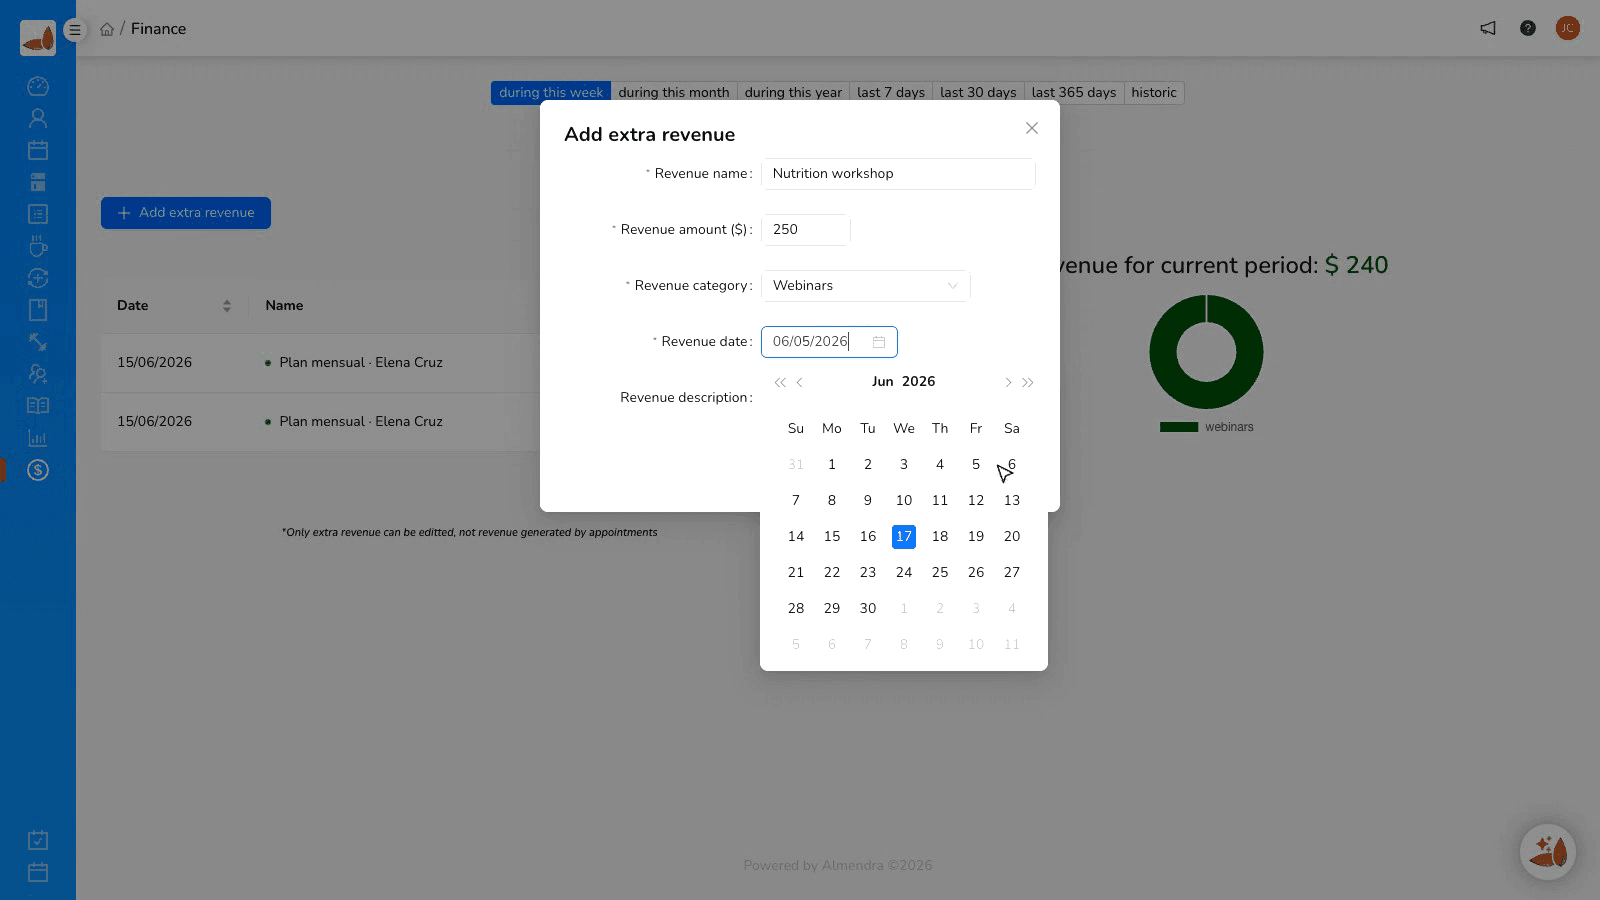Click the calendar icon in Revenue date field

pyautogui.click(x=879, y=342)
